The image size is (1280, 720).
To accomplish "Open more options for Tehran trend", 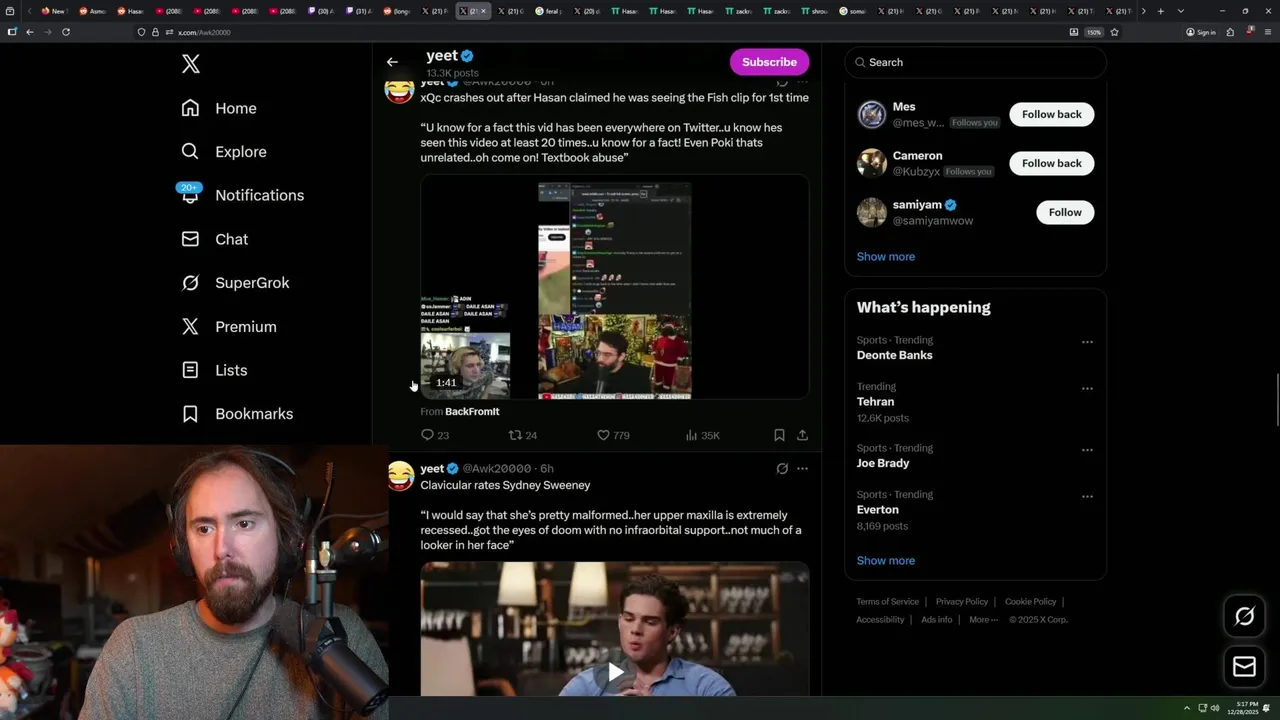I will click(x=1087, y=388).
